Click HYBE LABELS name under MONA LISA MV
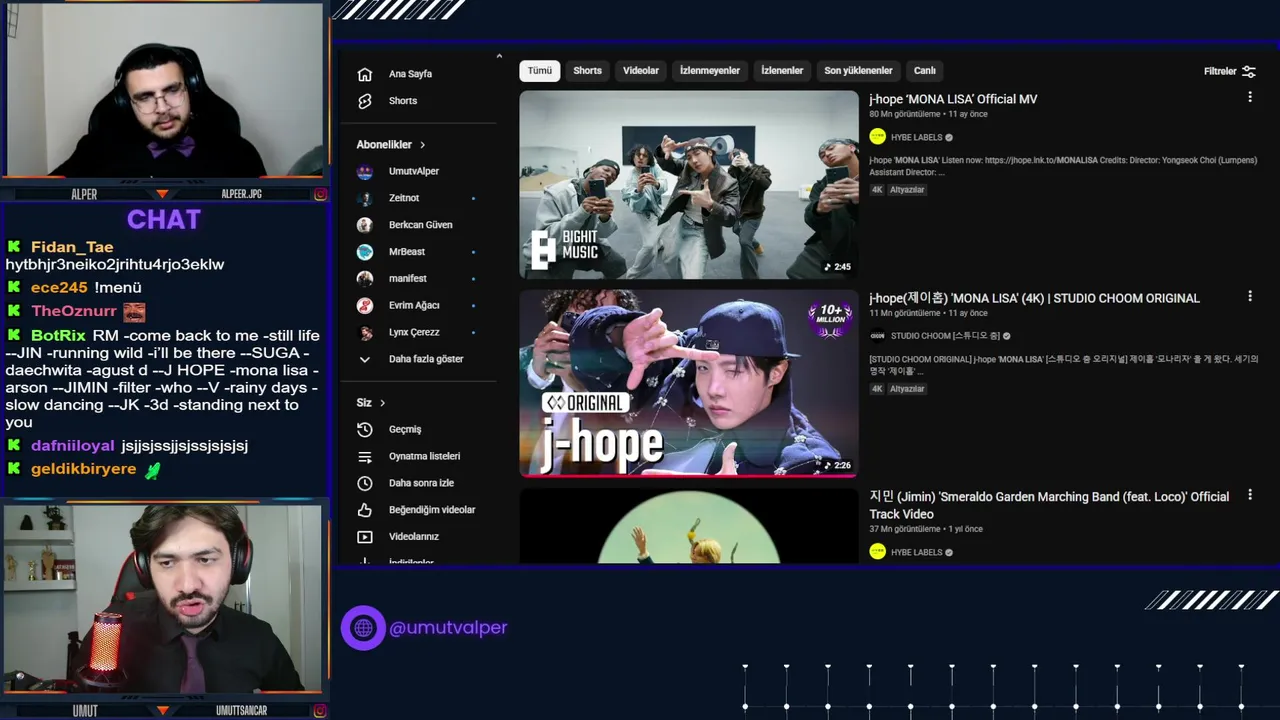The width and height of the screenshot is (1280, 720). [917, 138]
